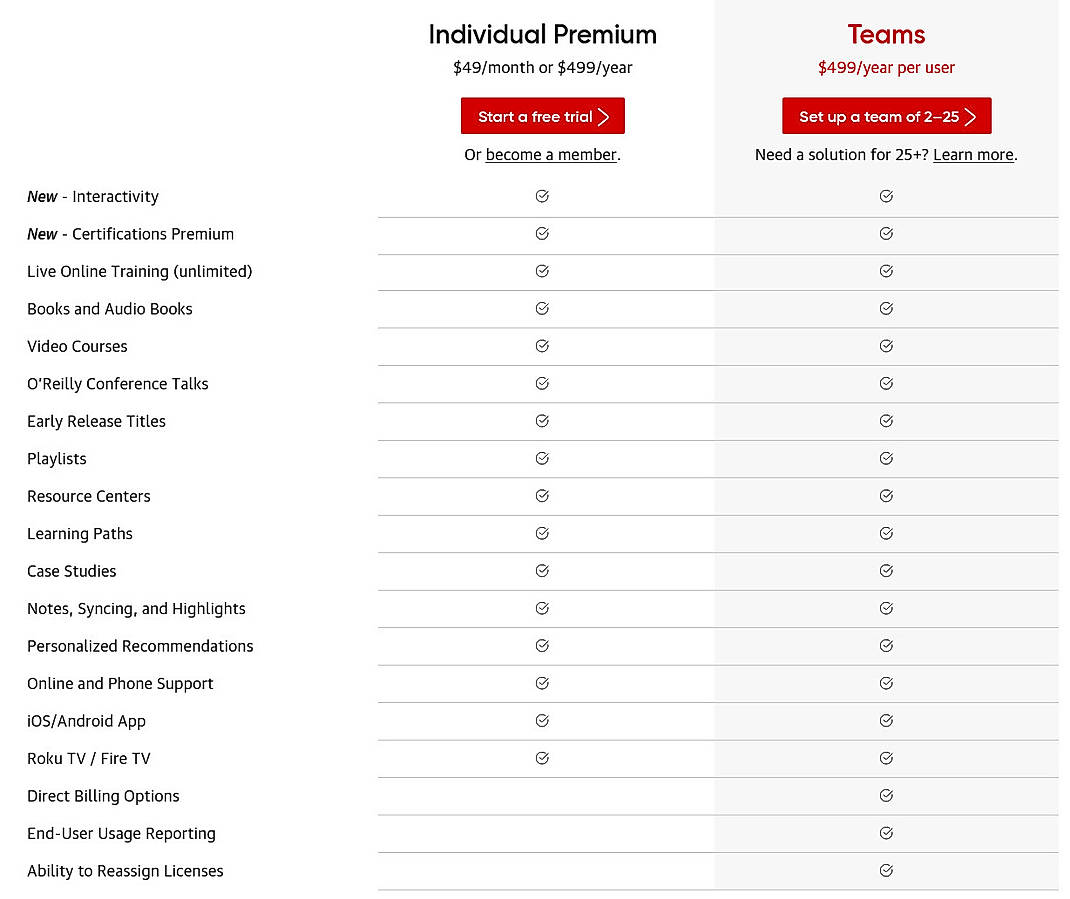Click the Ability to Reassign Licenses checkmark
Image resolution: width=1070 pixels, height=899 pixels.
[886, 870]
